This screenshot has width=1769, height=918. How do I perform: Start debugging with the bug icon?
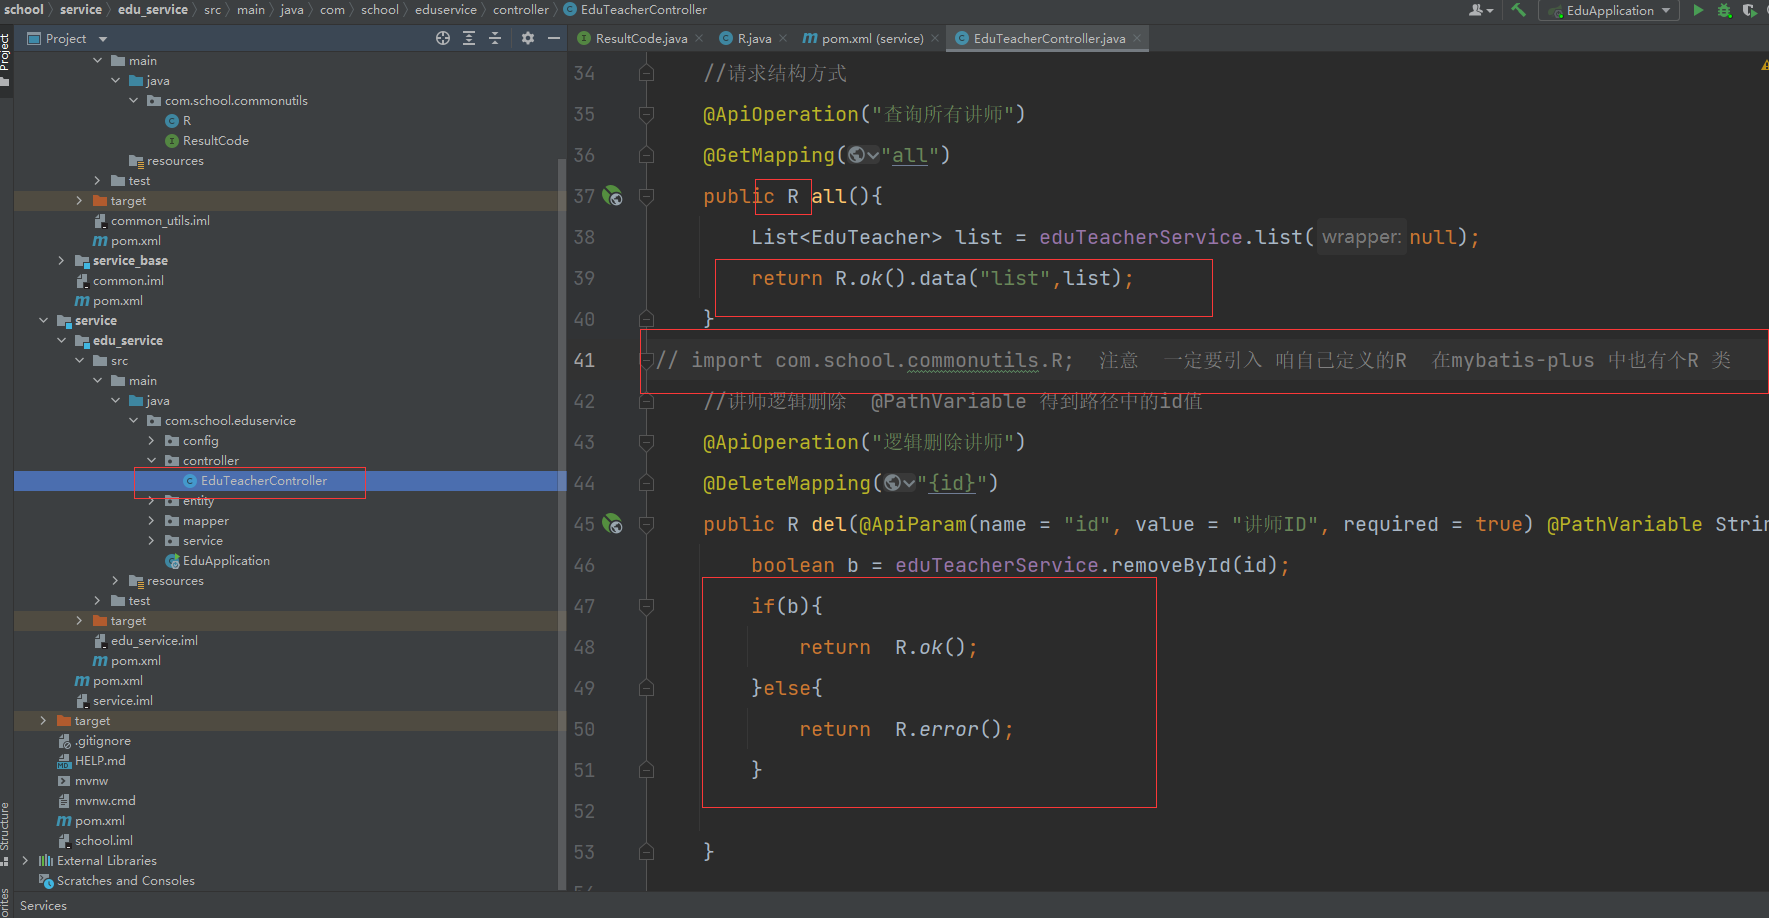coord(1724,10)
